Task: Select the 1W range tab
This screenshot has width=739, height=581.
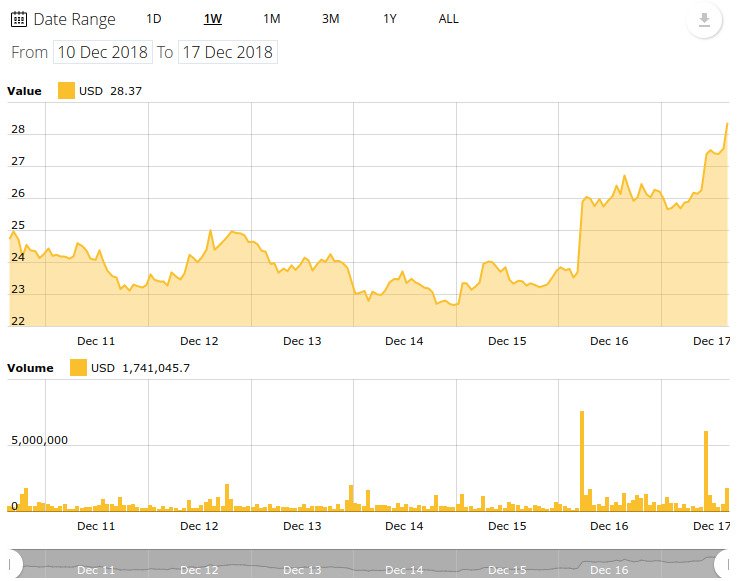Action: pos(213,19)
